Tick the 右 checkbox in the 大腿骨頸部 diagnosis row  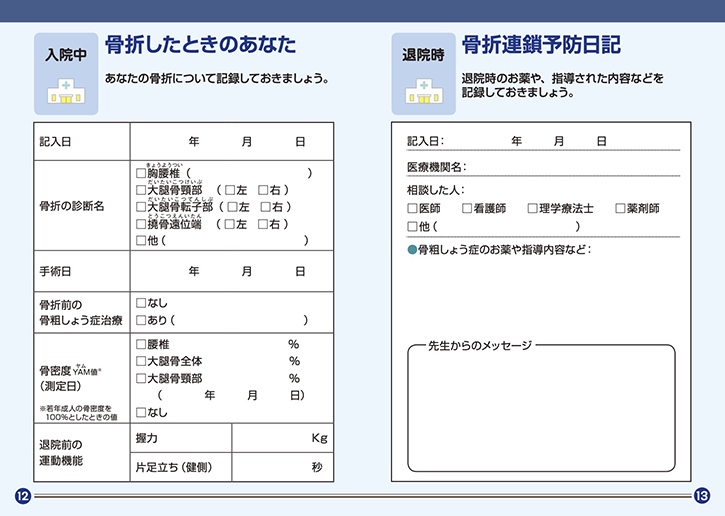[x=263, y=190]
